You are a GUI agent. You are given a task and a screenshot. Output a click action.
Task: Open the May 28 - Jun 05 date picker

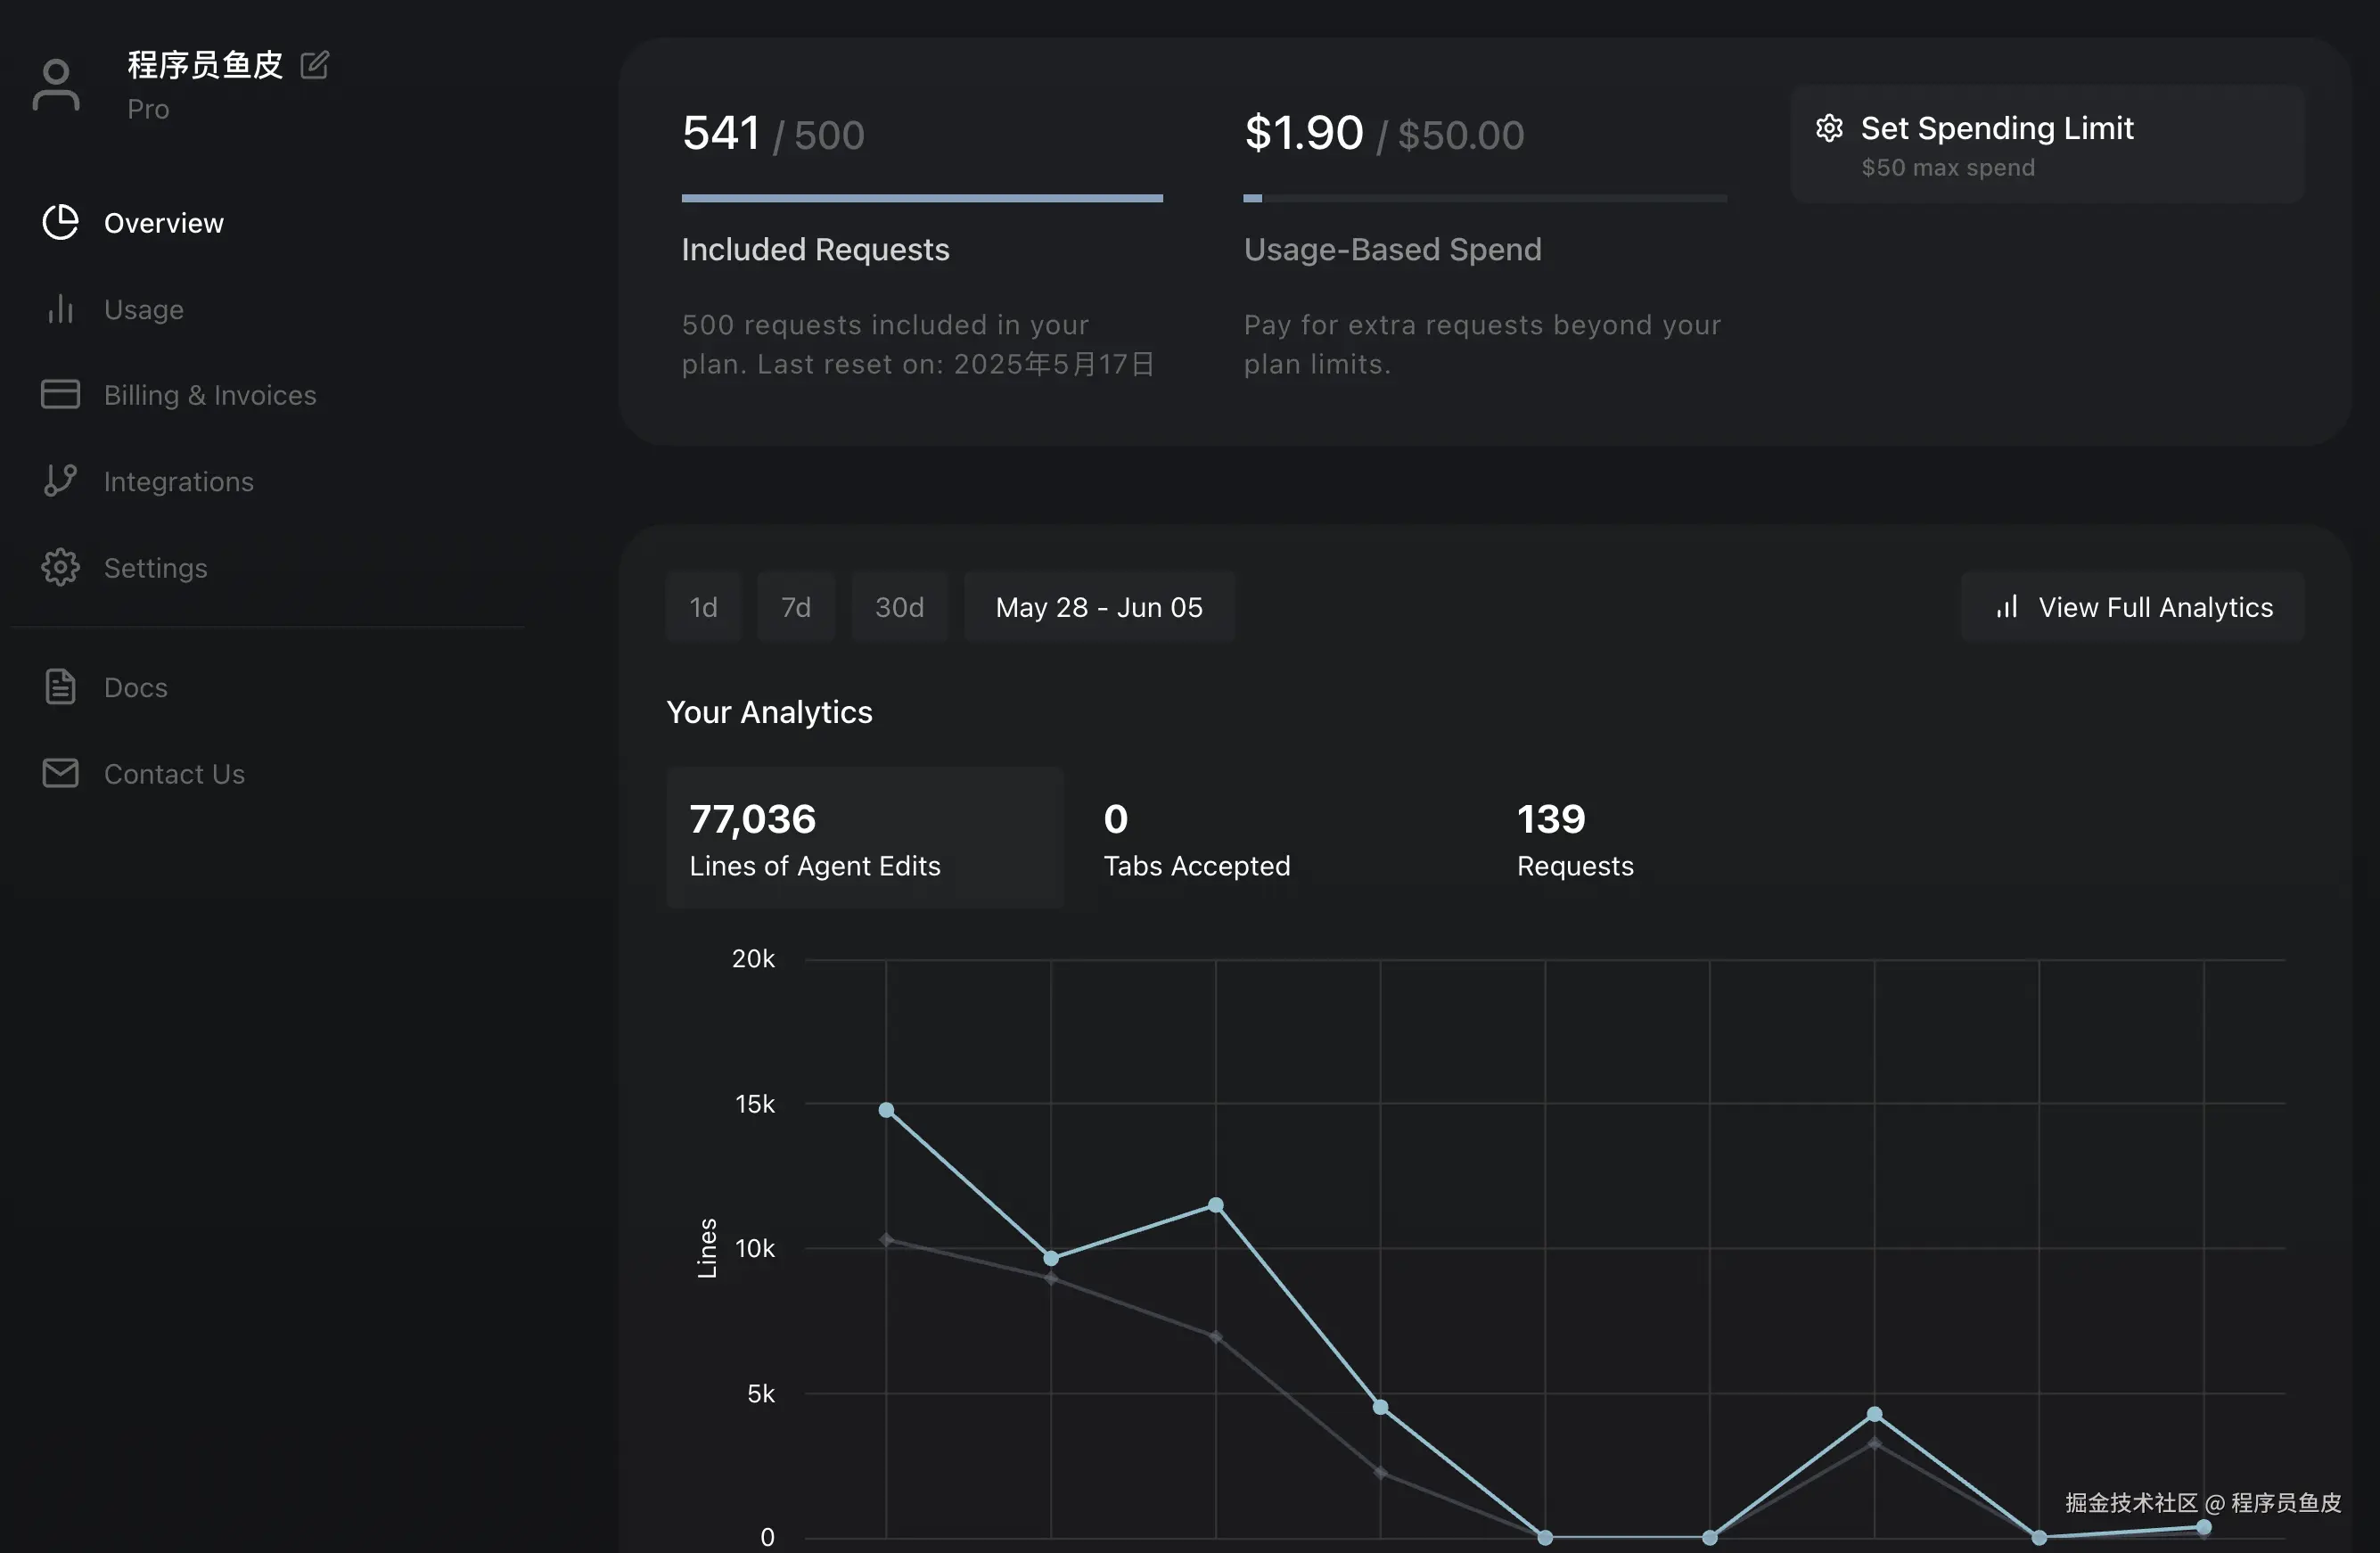1098,607
